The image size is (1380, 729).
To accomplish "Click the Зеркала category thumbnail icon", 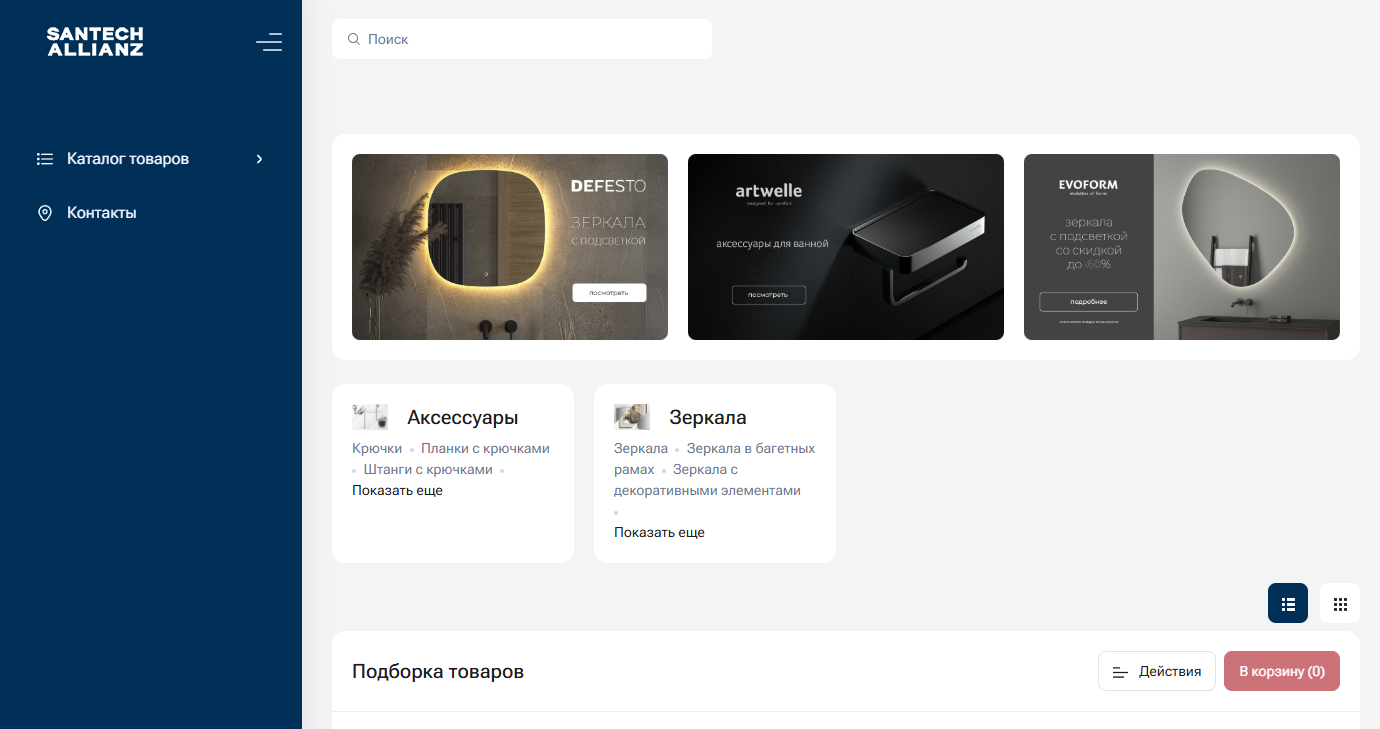I will (632, 417).
